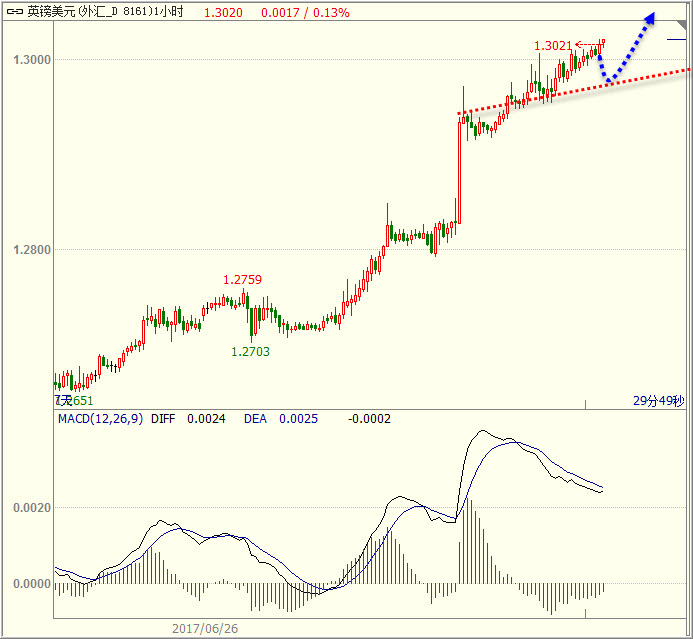
Task: Click the 29分49秒 countdown timer
Action: coord(658,400)
